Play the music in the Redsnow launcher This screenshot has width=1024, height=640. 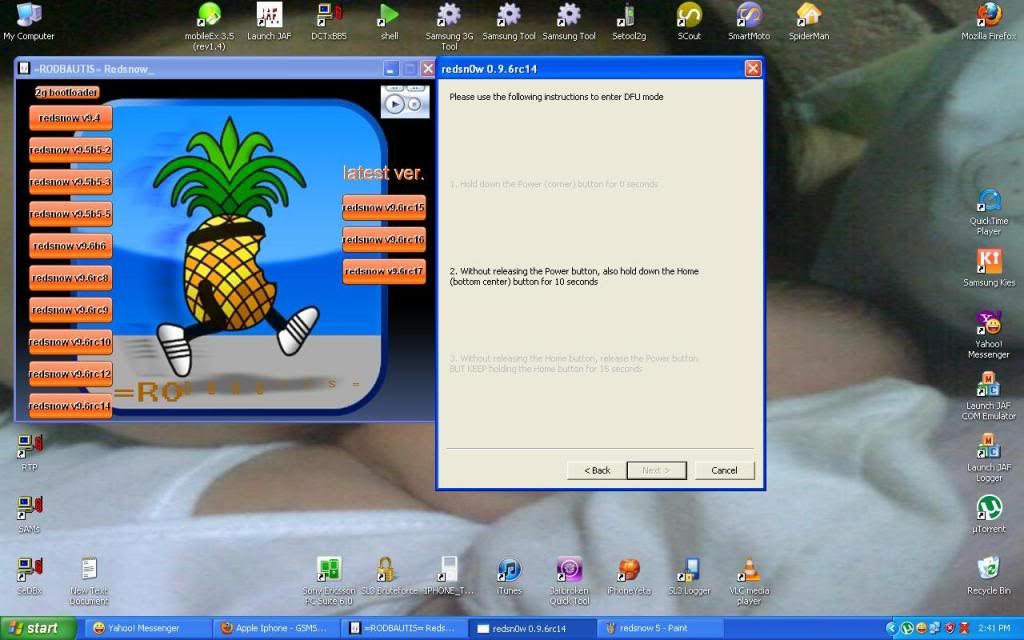tap(394, 104)
